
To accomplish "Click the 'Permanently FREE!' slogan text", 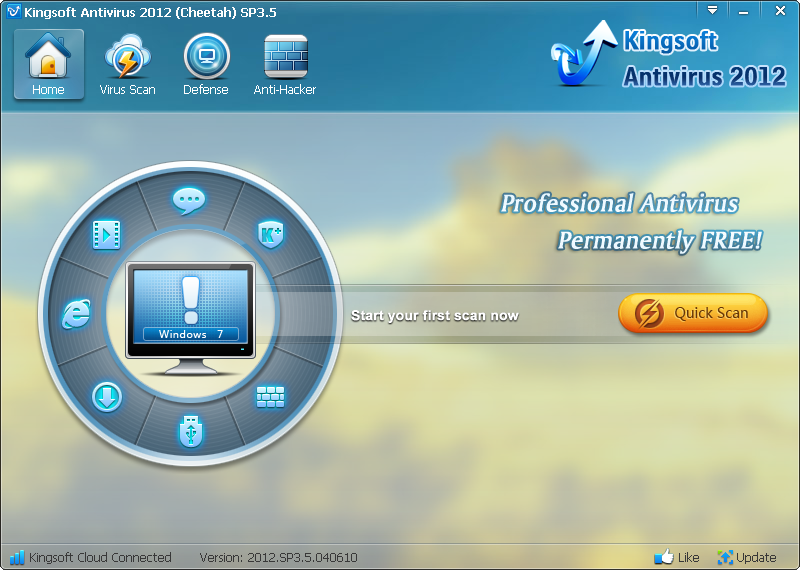I will [x=660, y=240].
